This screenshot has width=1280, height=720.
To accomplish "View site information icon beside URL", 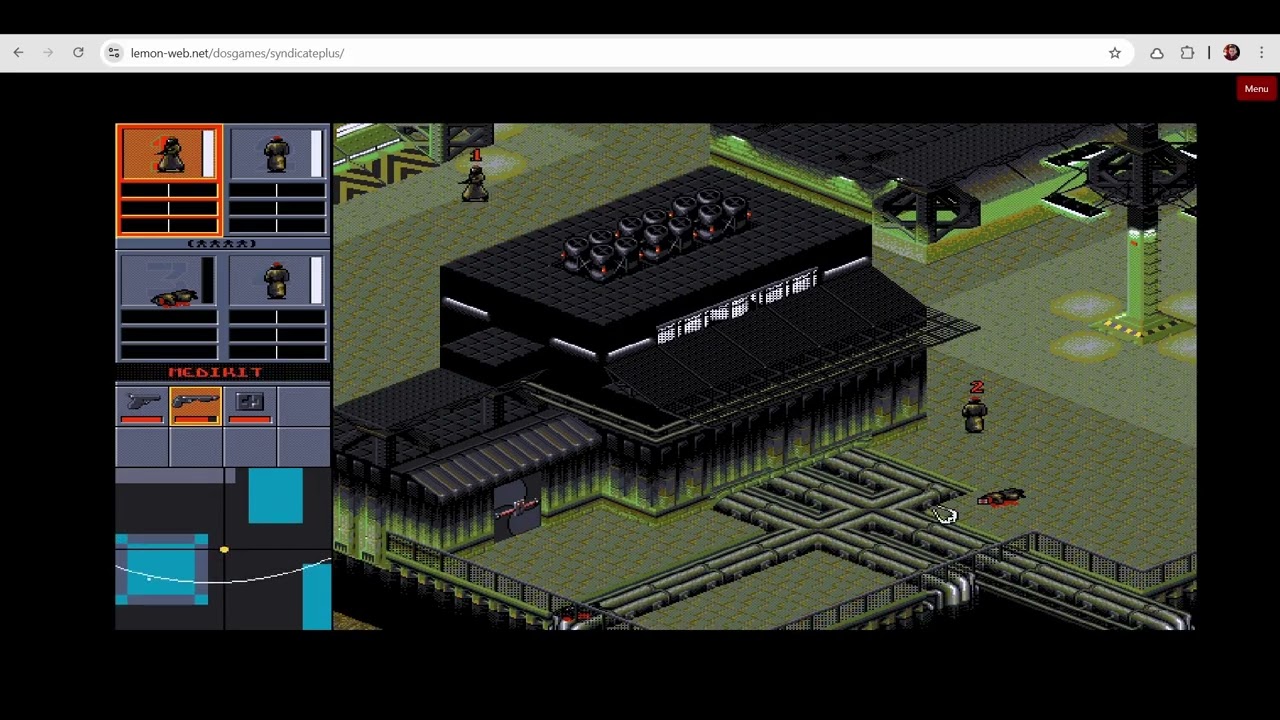I will coord(114,53).
